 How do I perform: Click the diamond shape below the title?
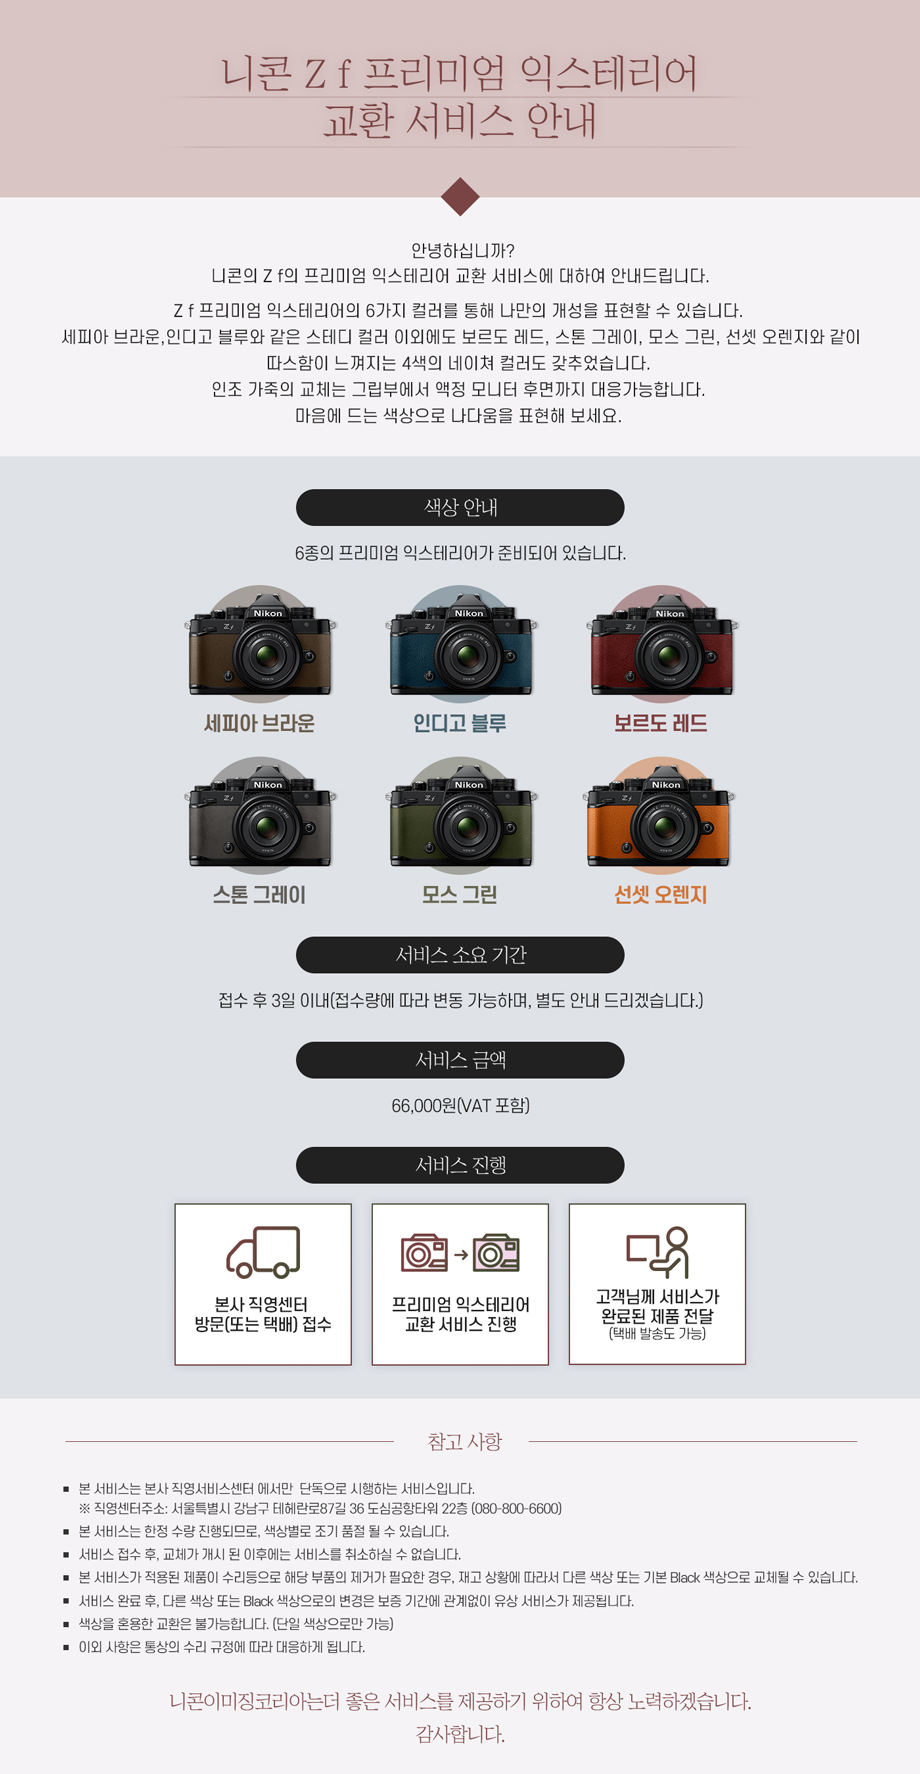point(460,196)
